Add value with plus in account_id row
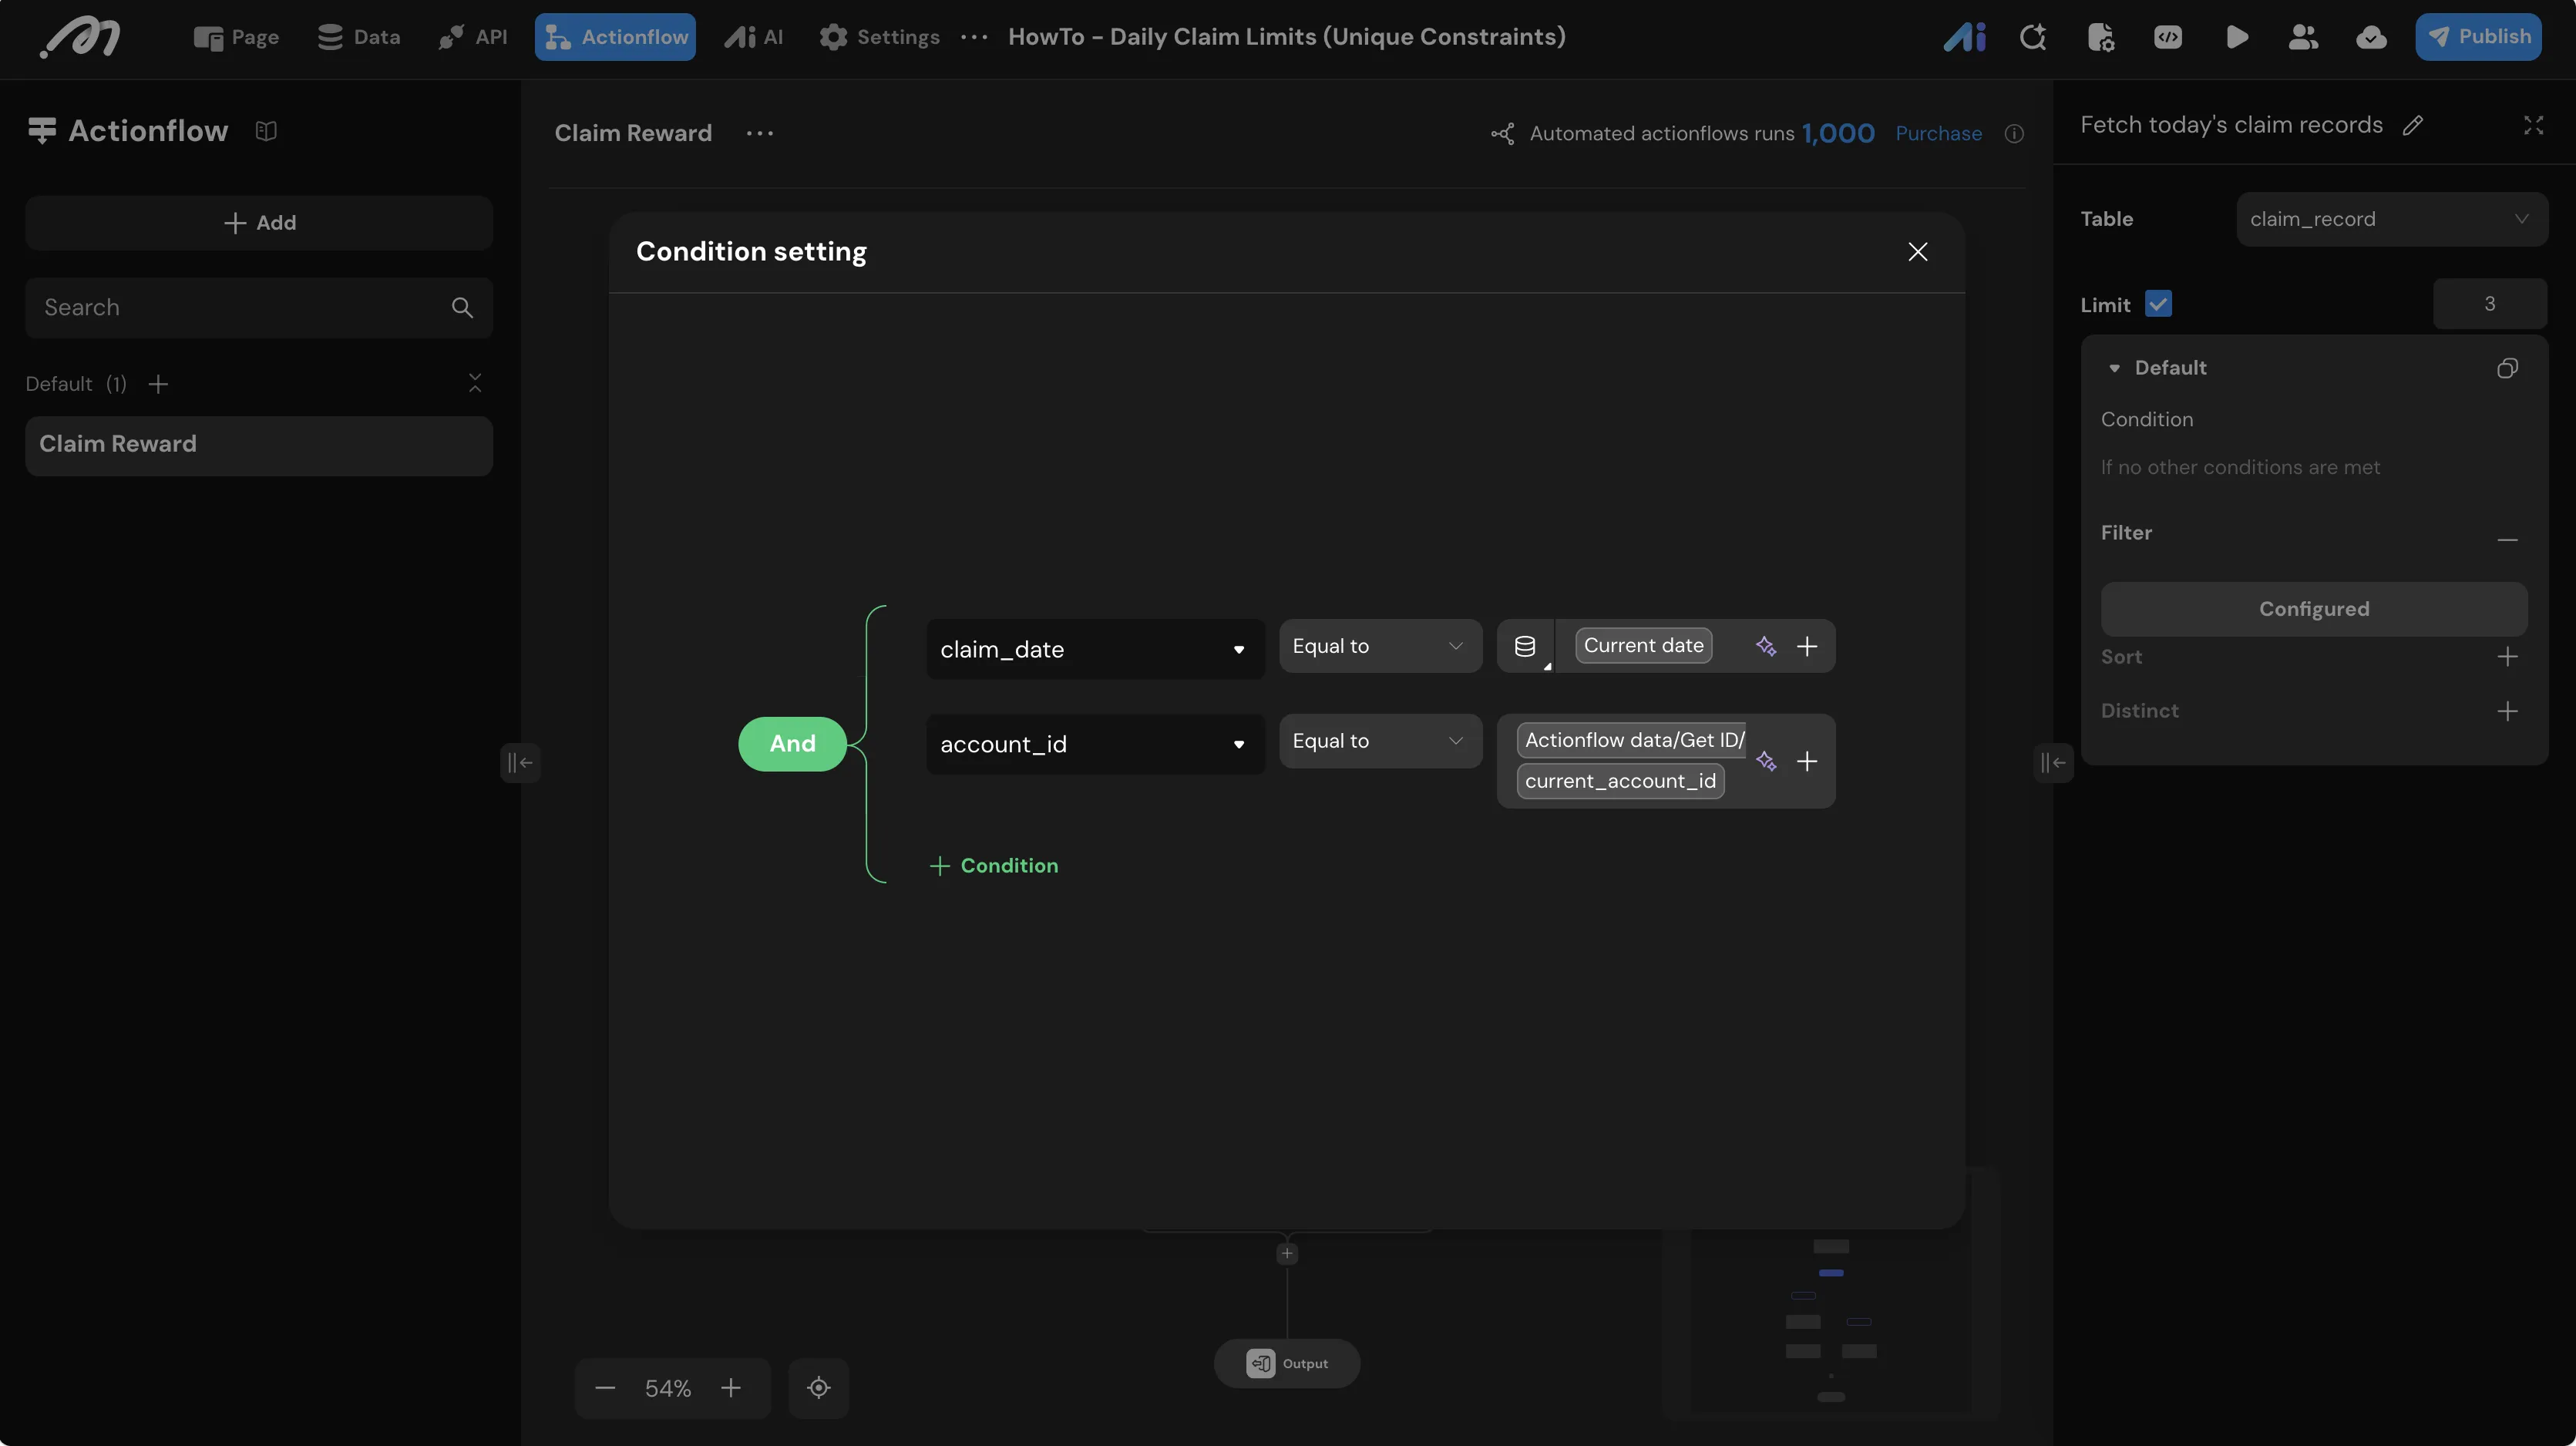2576x1446 pixels. tap(1807, 762)
